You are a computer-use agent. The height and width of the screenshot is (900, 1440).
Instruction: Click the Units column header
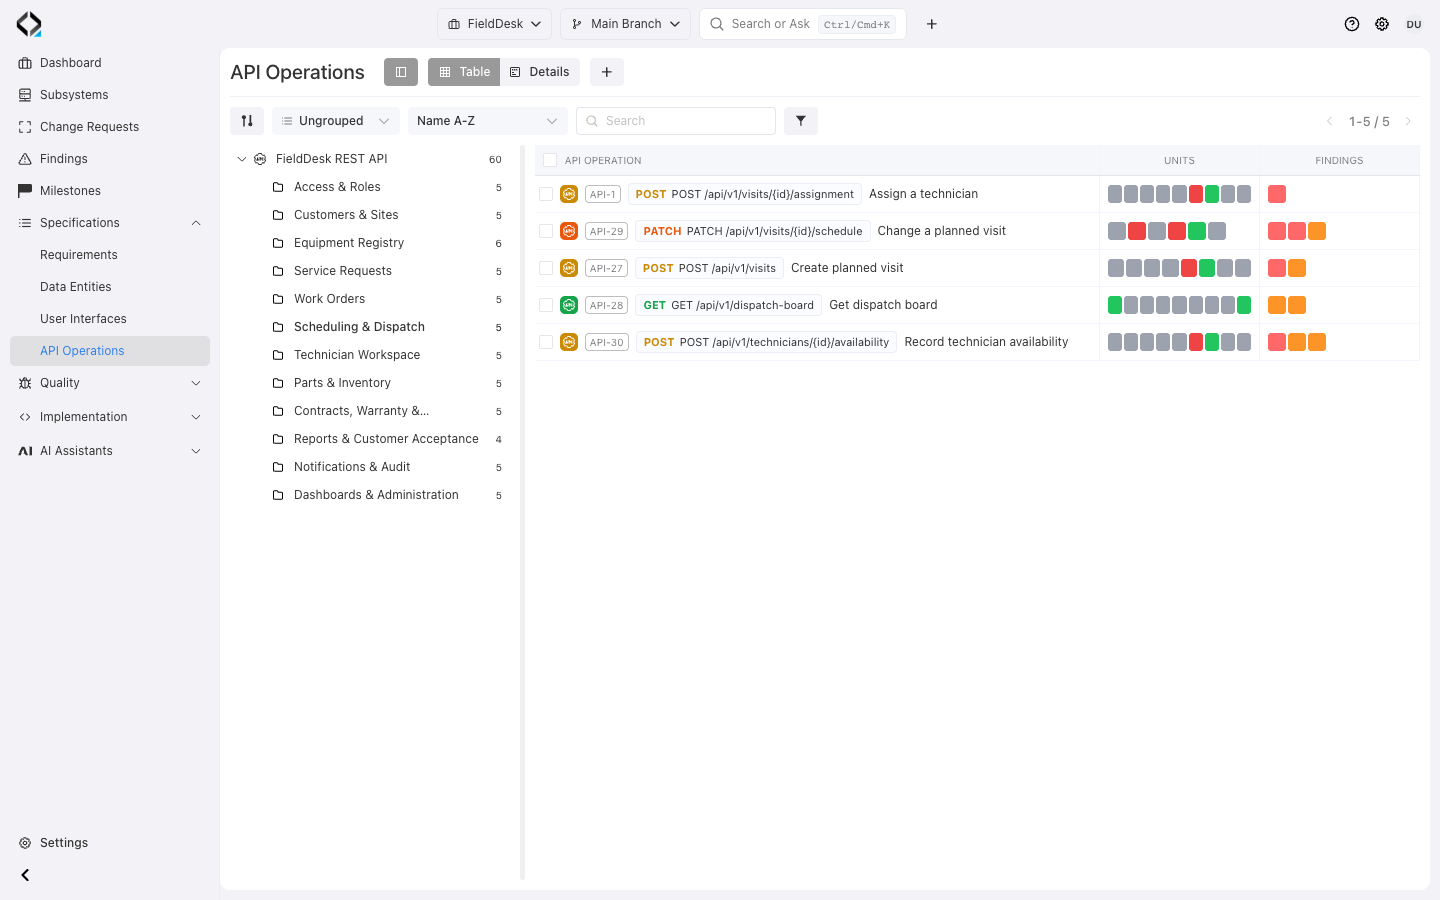[x=1179, y=160]
